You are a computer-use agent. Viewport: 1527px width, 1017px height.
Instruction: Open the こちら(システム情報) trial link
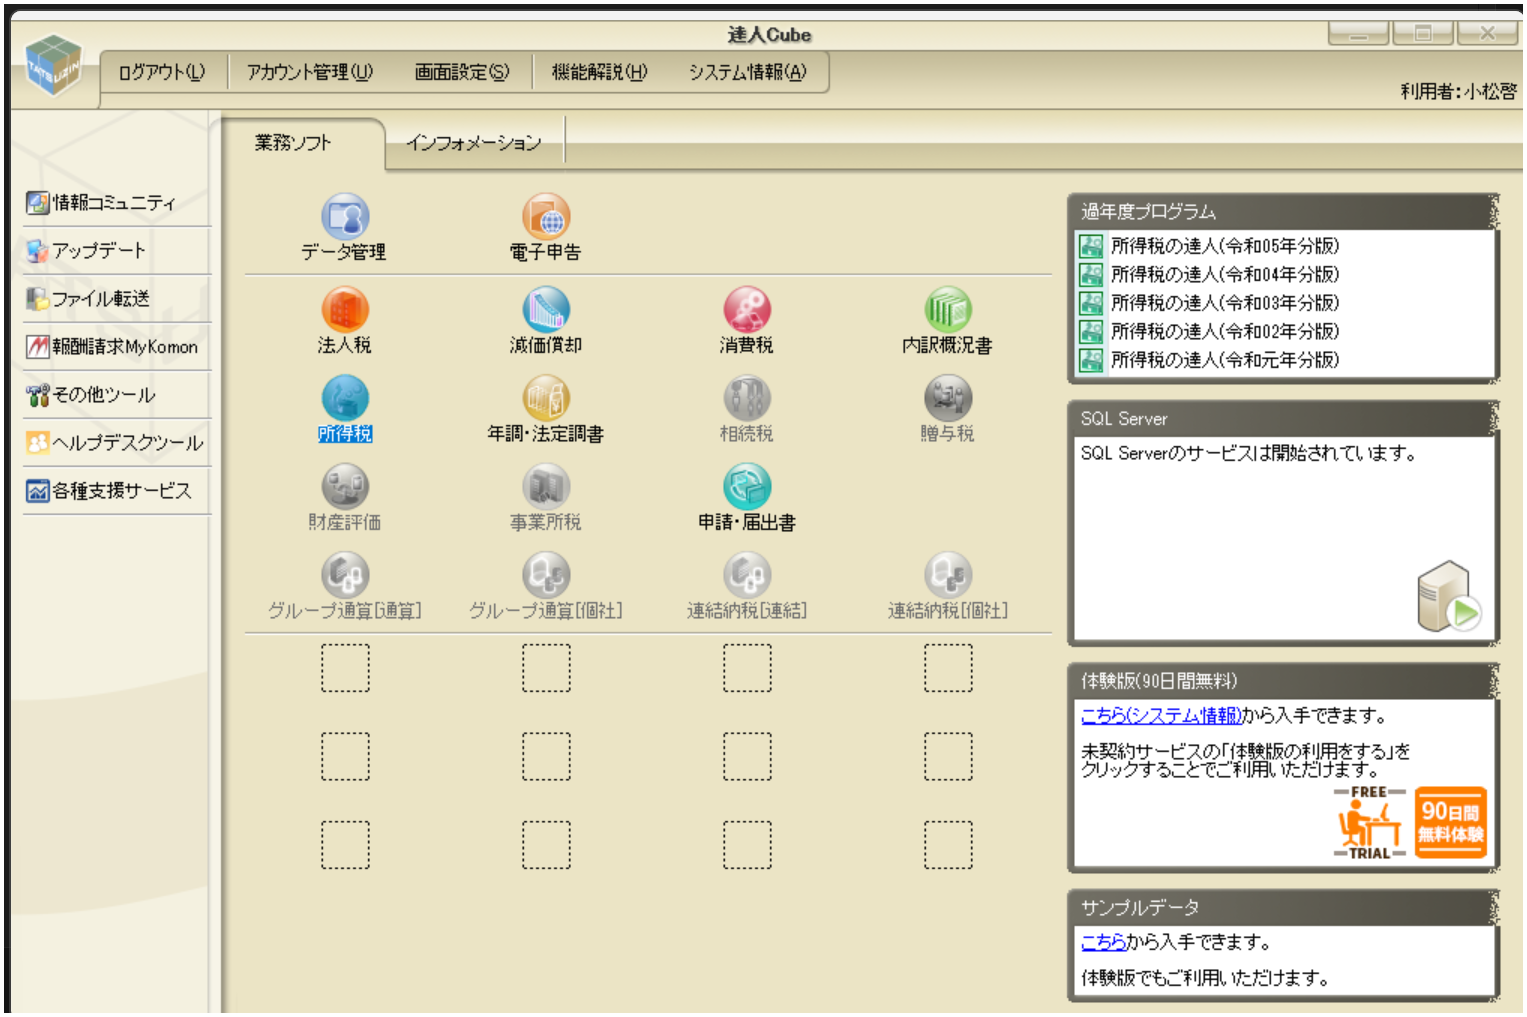pos(1160,715)
